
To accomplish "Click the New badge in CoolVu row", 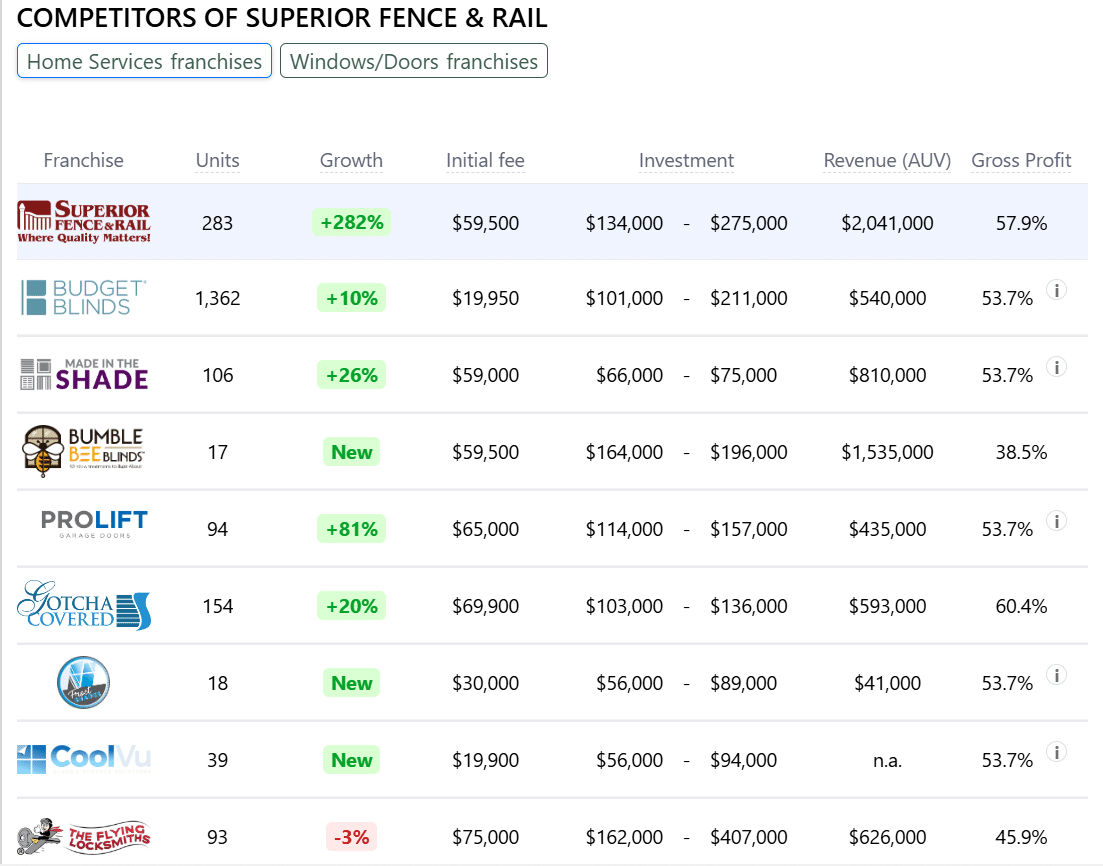I will (352, 760).
